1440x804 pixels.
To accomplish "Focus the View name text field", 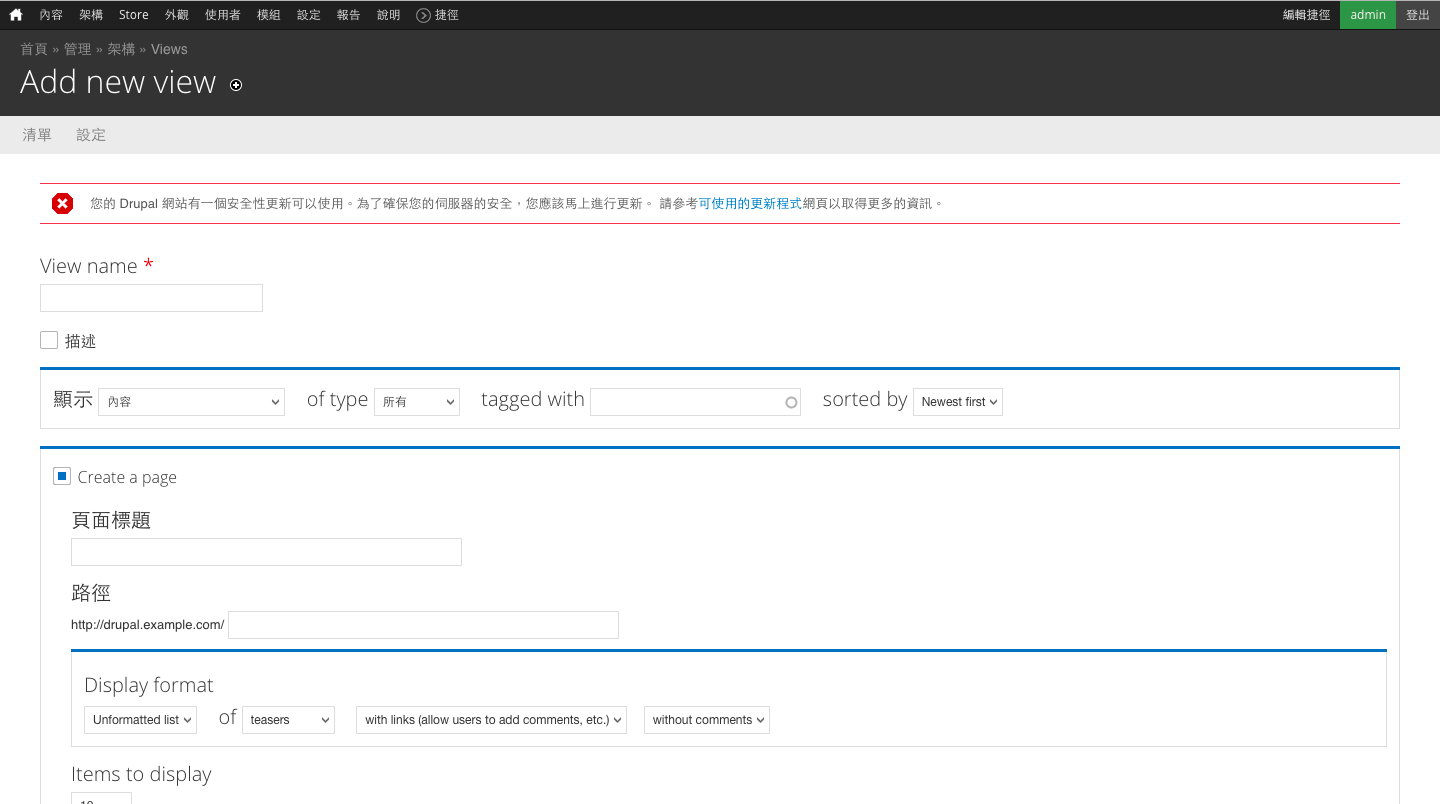I will click(151, 298).
